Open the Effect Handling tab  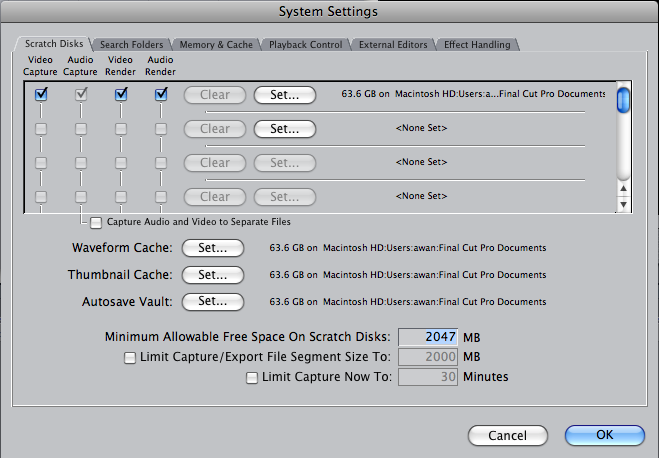(x=477, y=45)
